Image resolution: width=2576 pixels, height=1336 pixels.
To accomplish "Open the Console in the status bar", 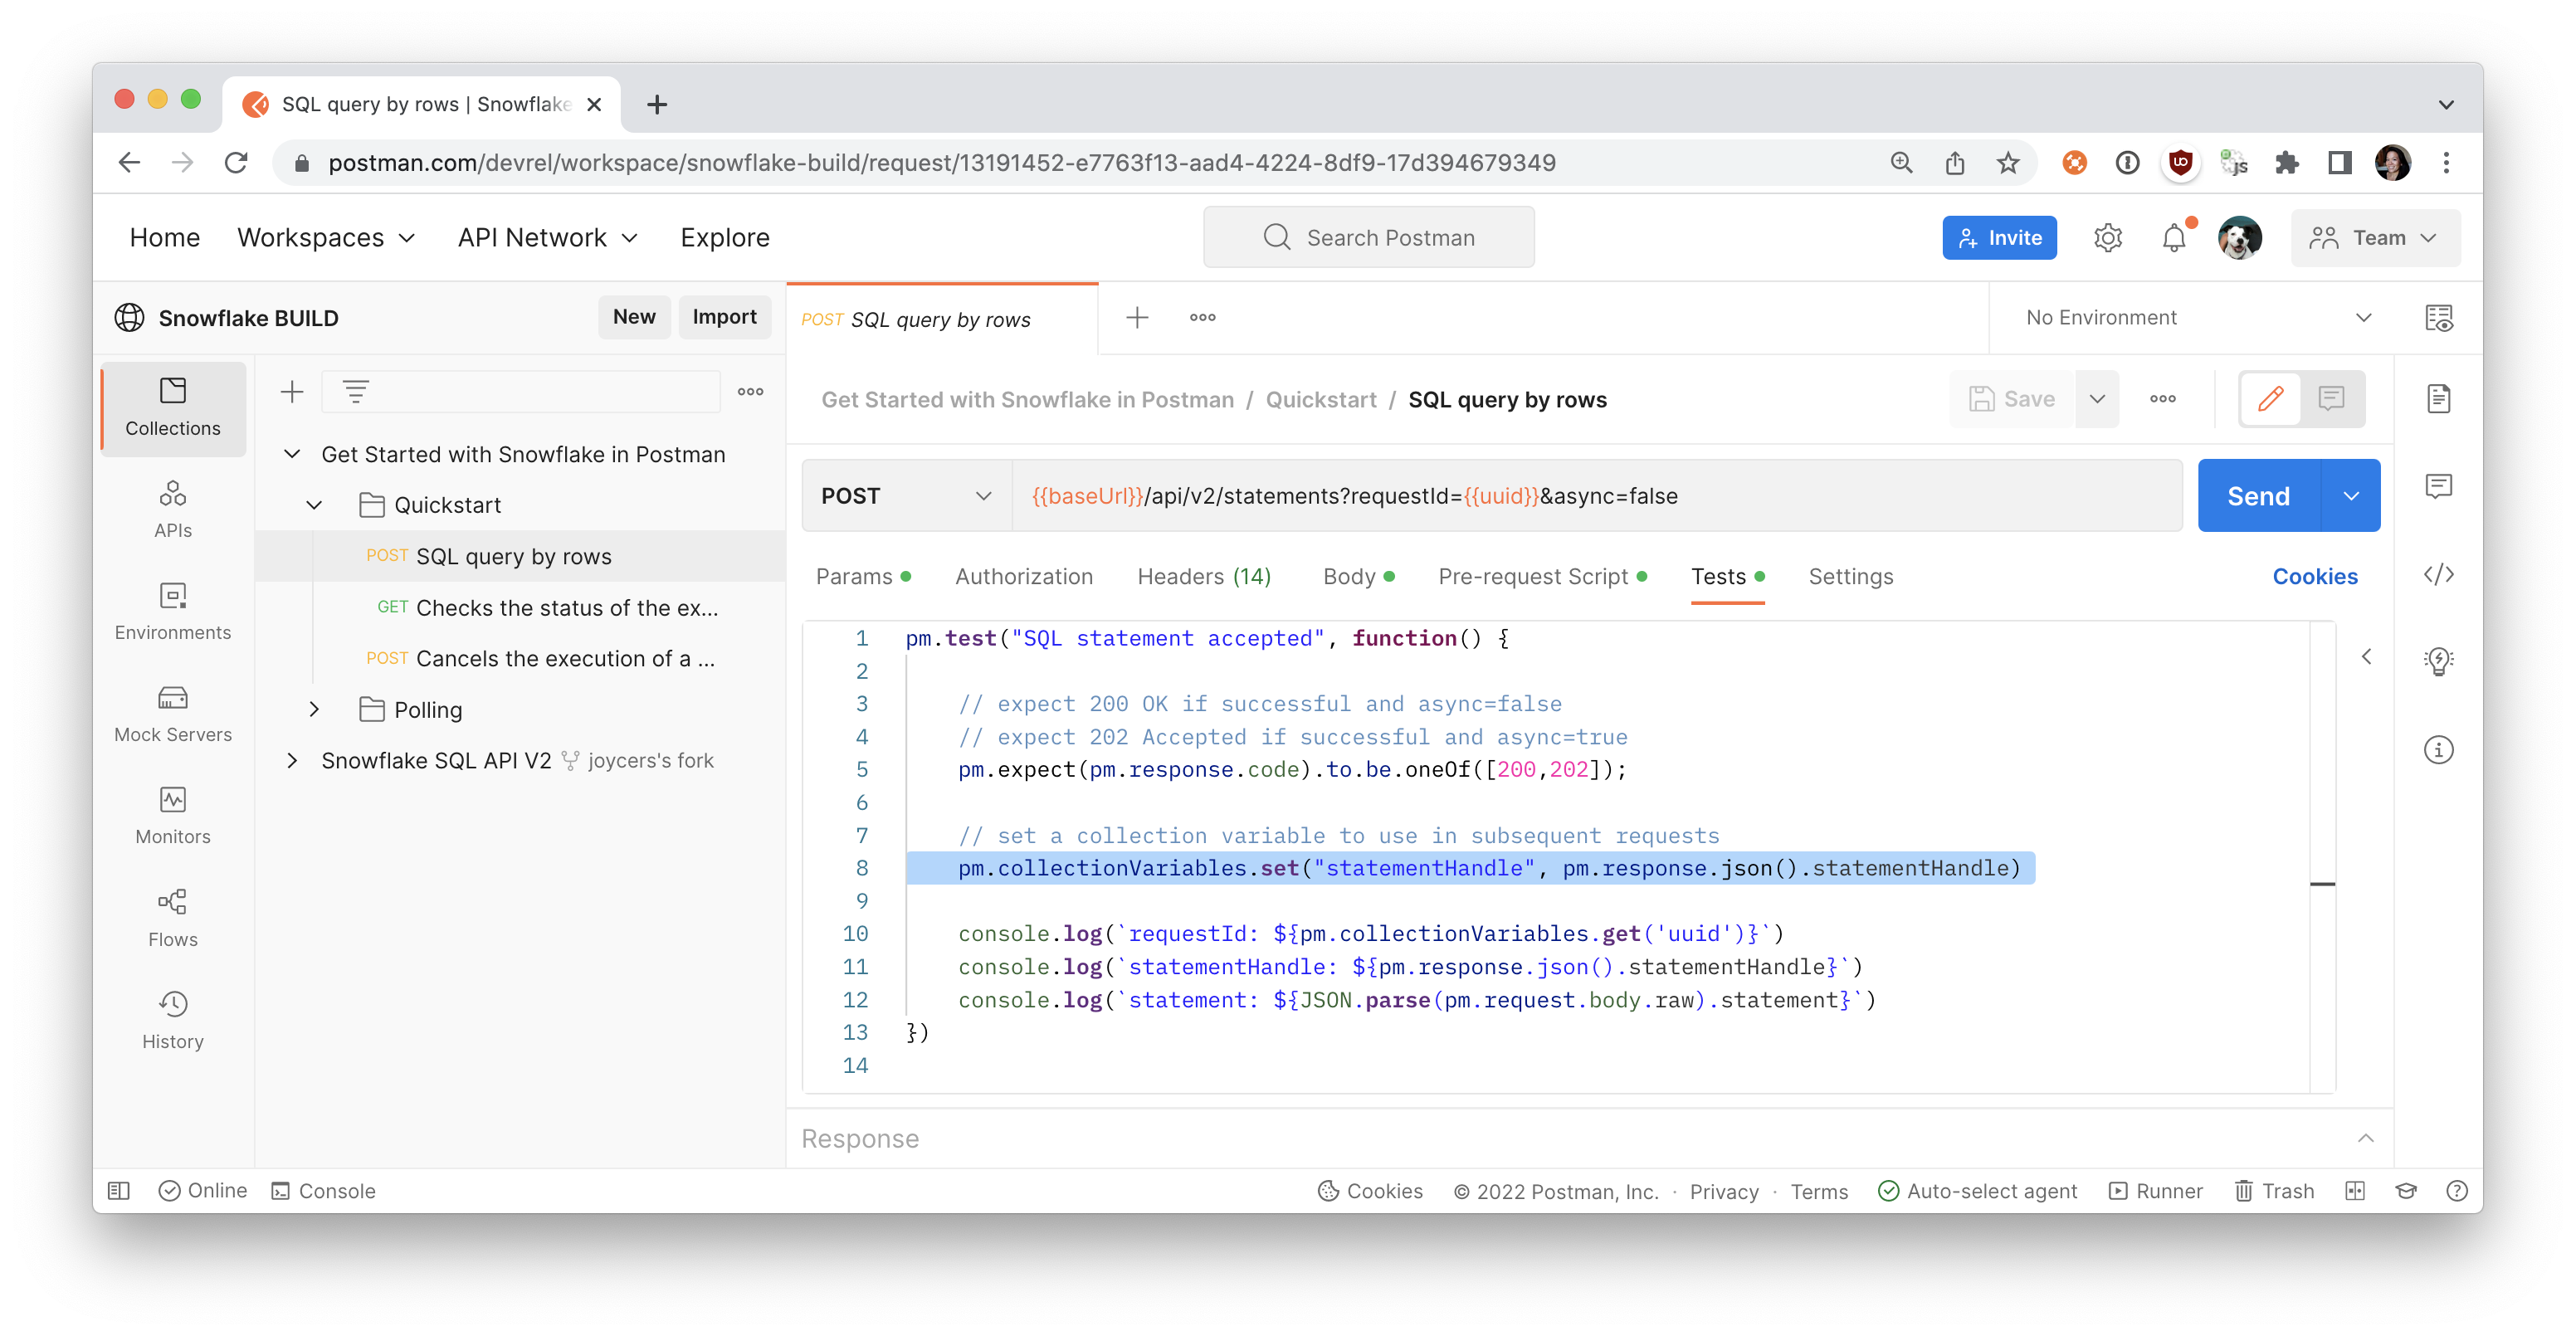I will pyautogui.click(x=324, y=1190).
